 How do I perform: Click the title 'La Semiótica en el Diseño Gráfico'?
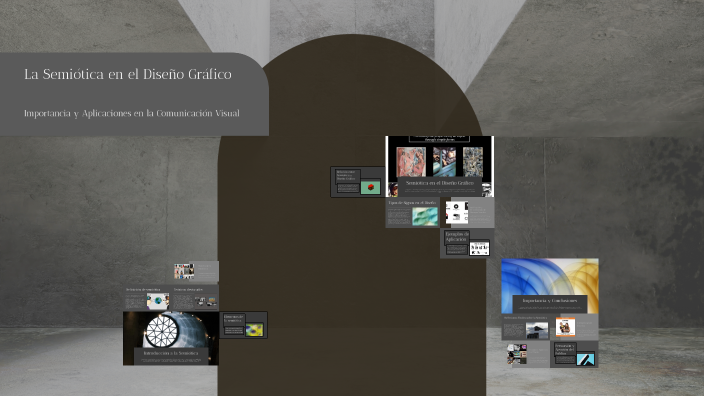point(128,74)
